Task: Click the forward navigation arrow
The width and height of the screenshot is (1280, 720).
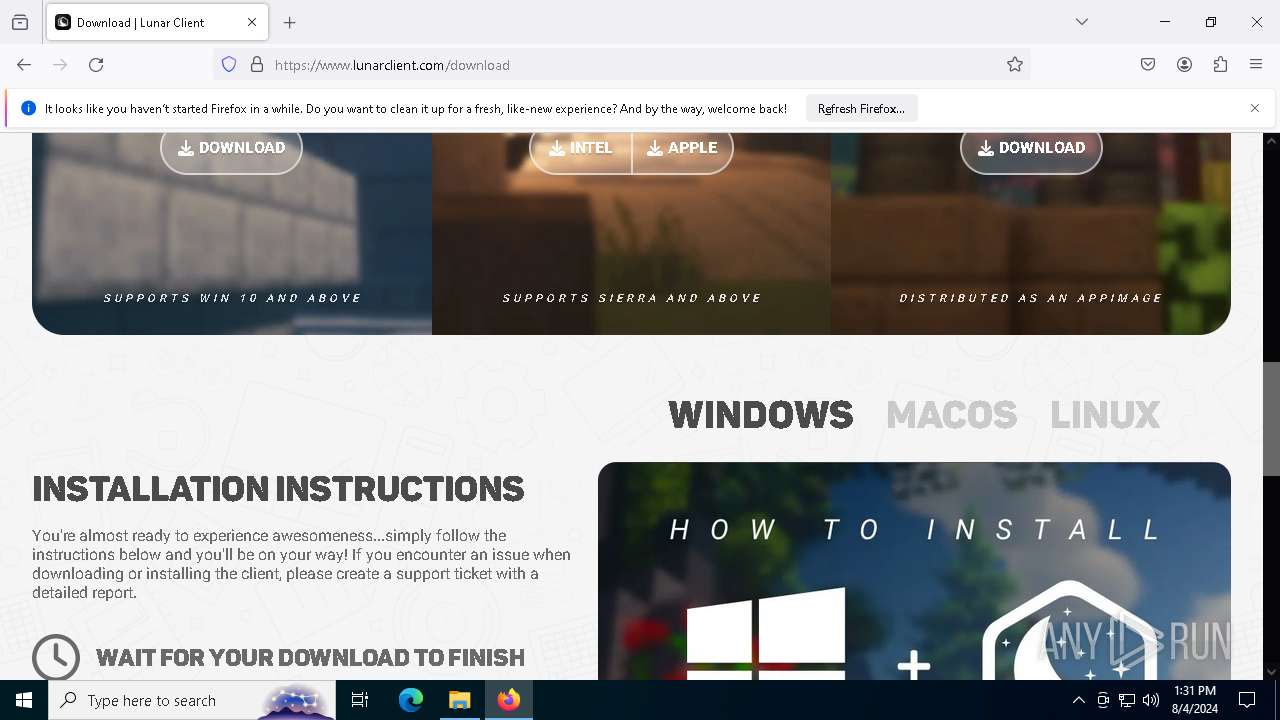Action: pos(60,65)
